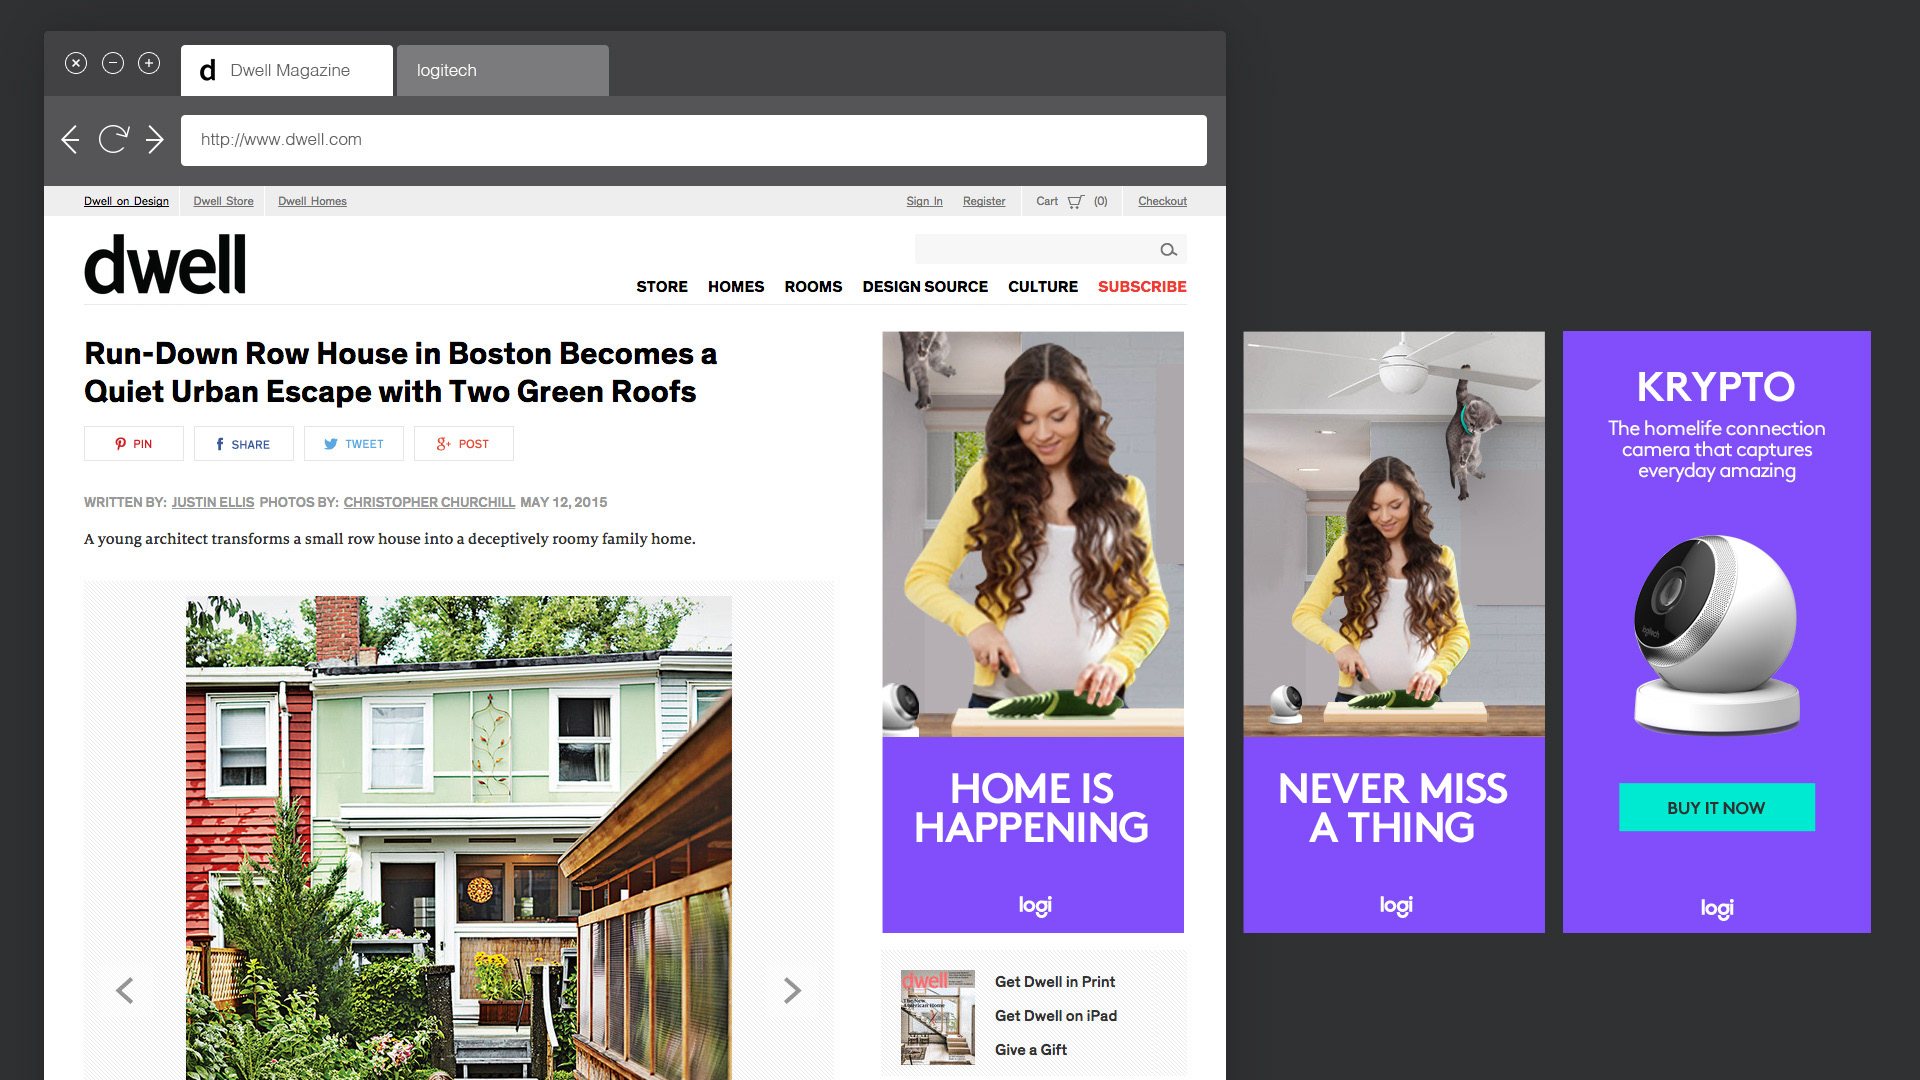Image resolution: width=1920 pixels, height=1080 pixels.
Task: Go back with the browser back arrow
Action: (70, 140)
